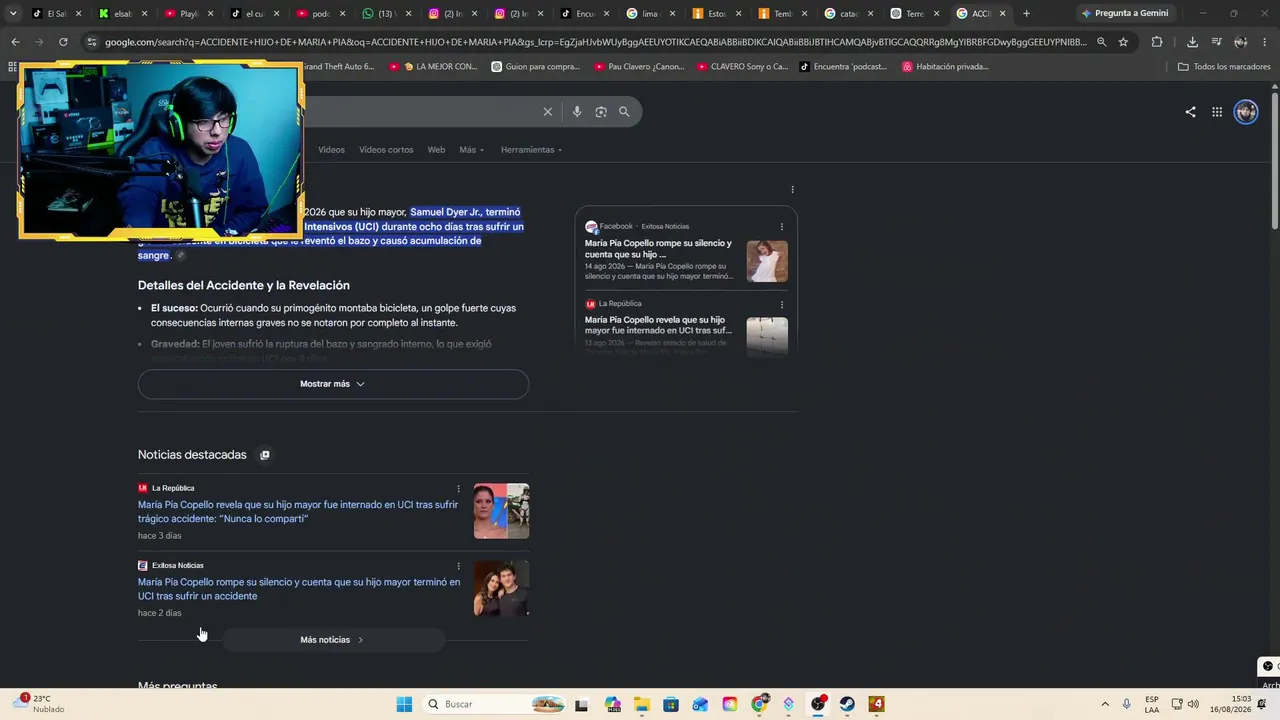Open the icon beside Noticias destacadas heading

[265, 455]
